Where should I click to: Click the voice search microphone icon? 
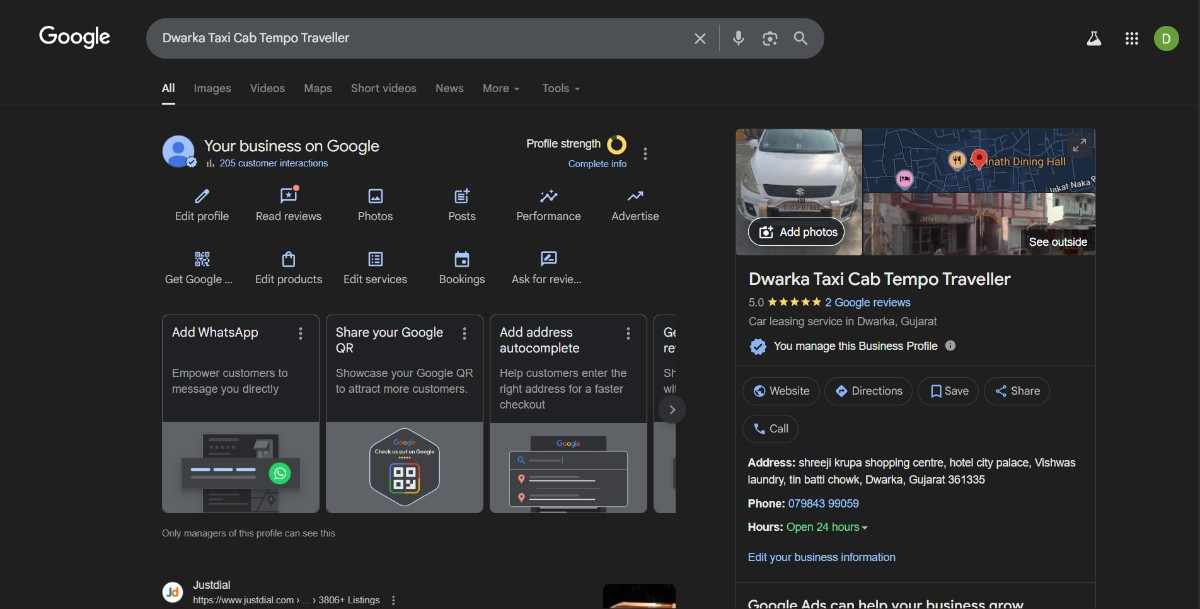click(738, 38)
